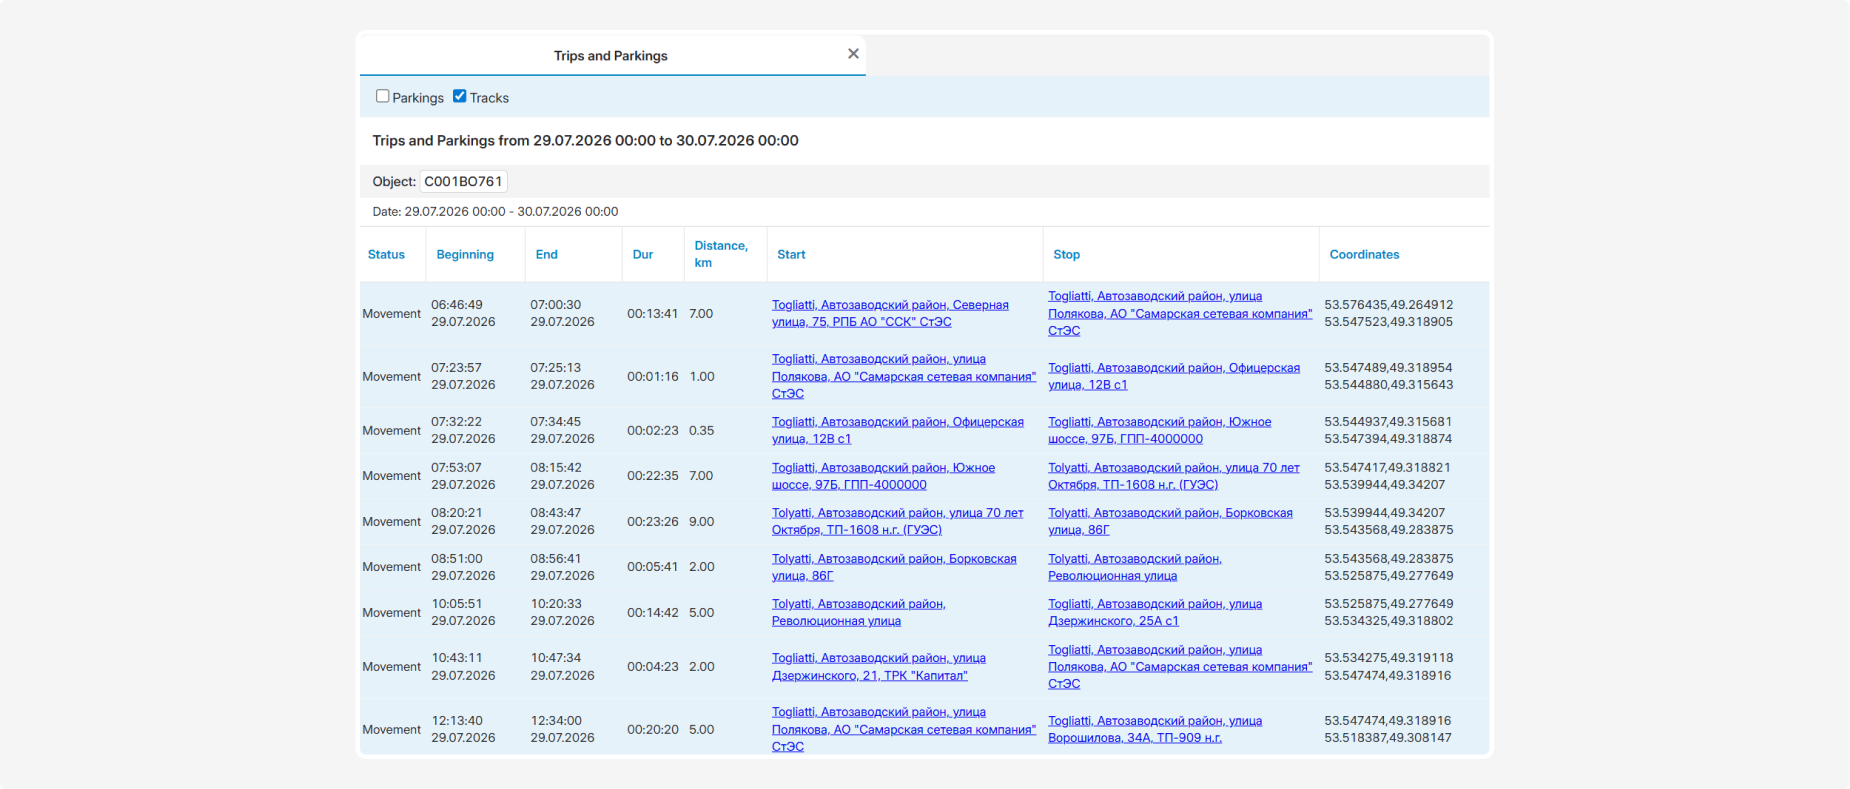The width and height of the screenshot is (1850, 789).
Task: Open stop link улица Дзержинского, 25А с1
Action: pos(1155,612)
